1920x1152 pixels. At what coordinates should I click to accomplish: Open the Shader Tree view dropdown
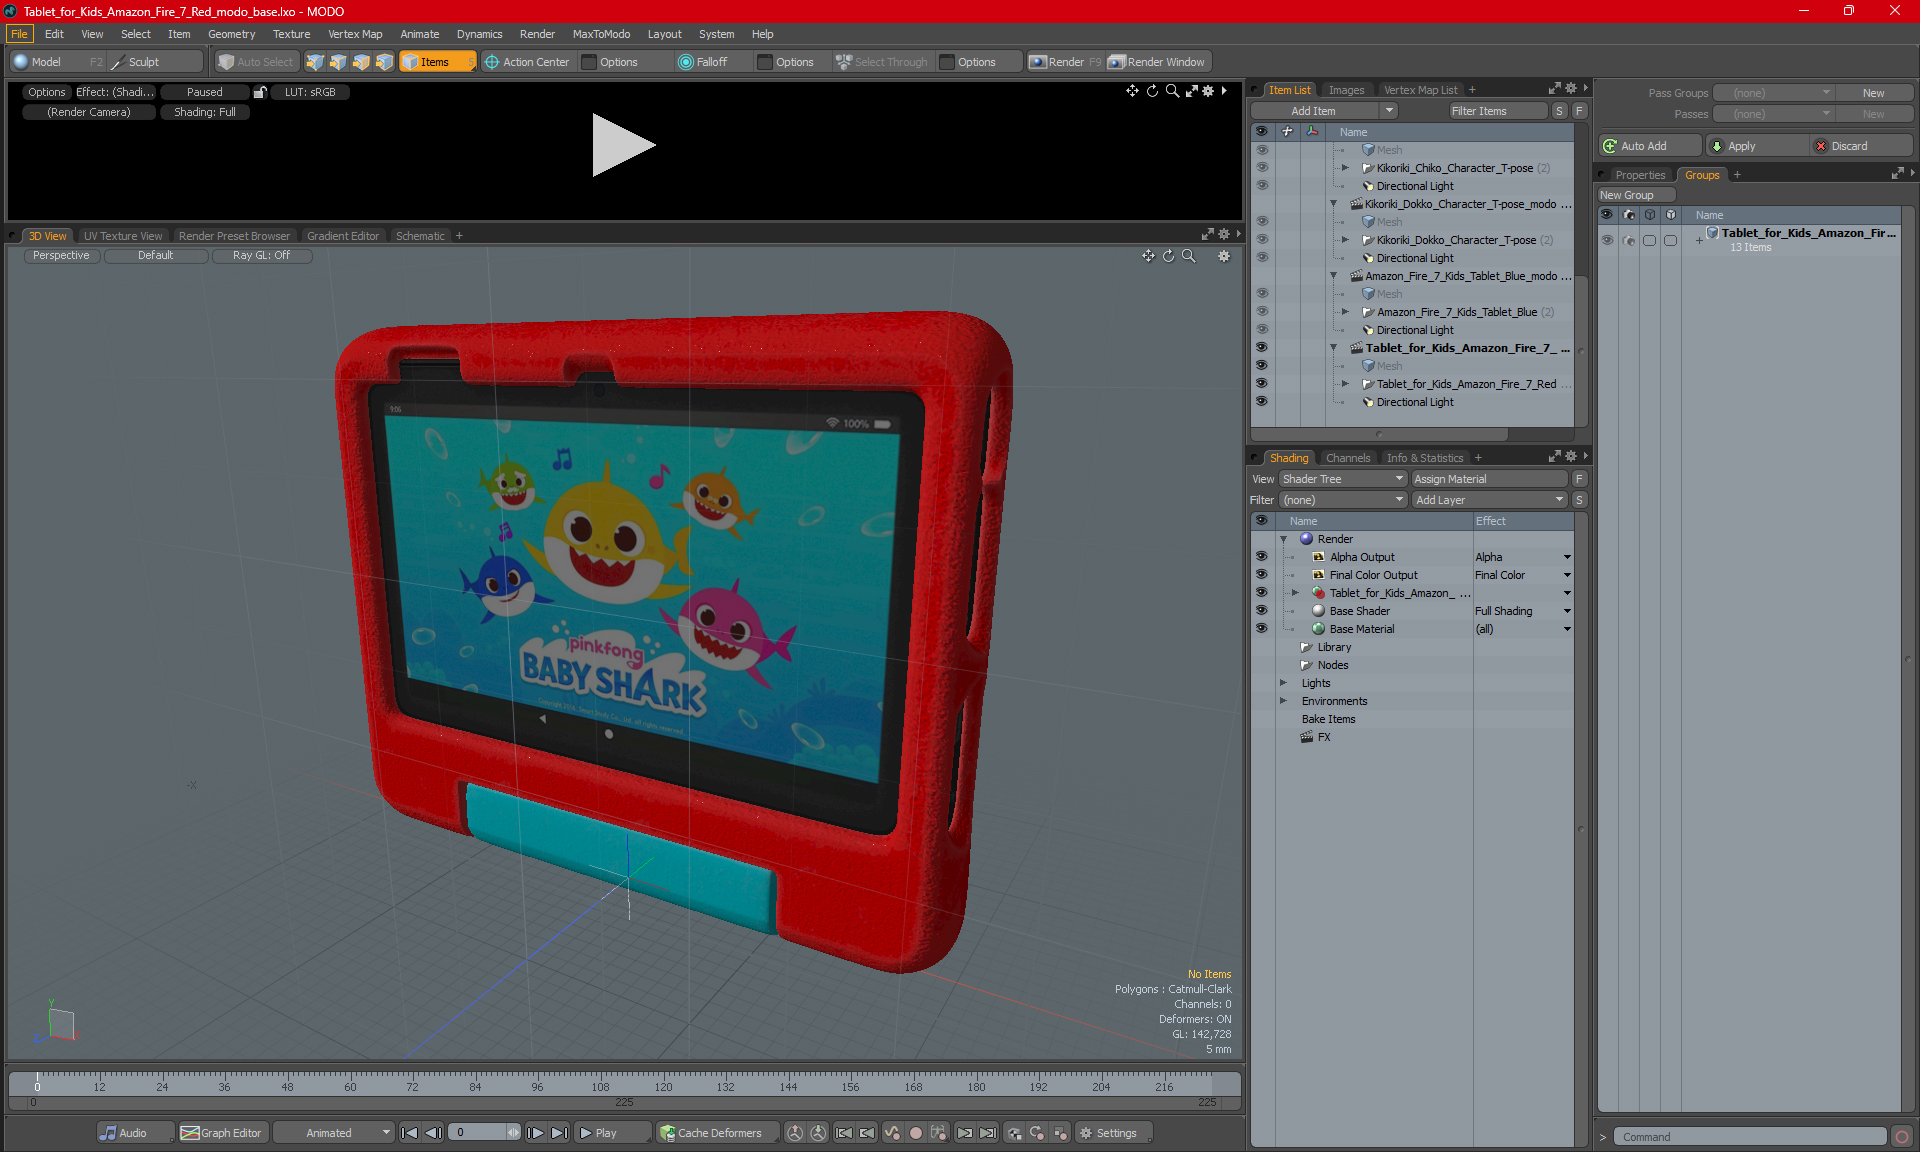1343,479
